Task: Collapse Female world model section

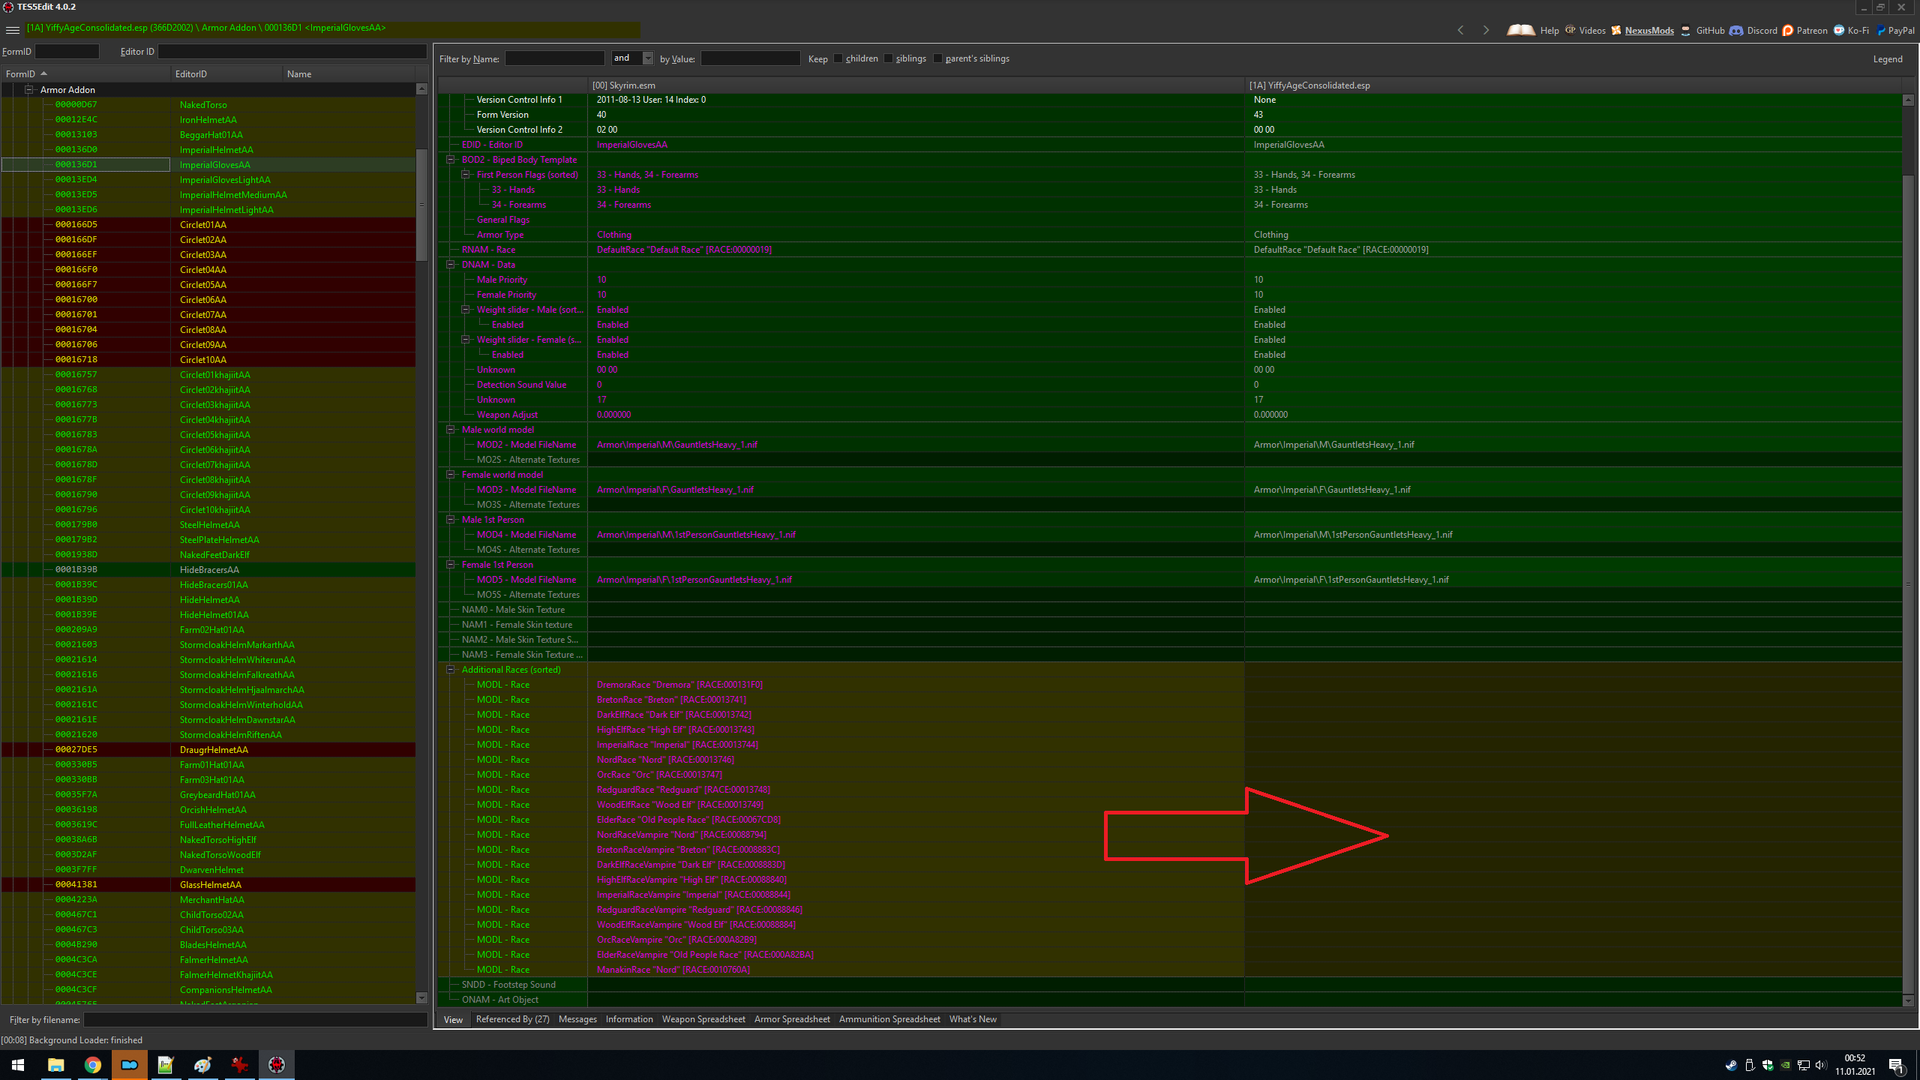Action: click(x=451, y=475)
